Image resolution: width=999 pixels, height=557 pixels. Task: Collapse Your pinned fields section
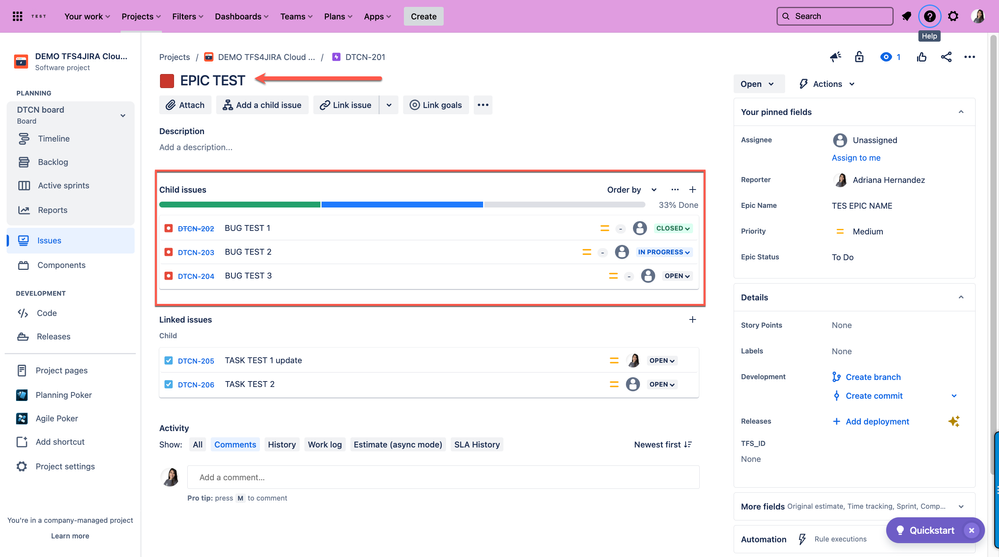click(x=961, y=112)
